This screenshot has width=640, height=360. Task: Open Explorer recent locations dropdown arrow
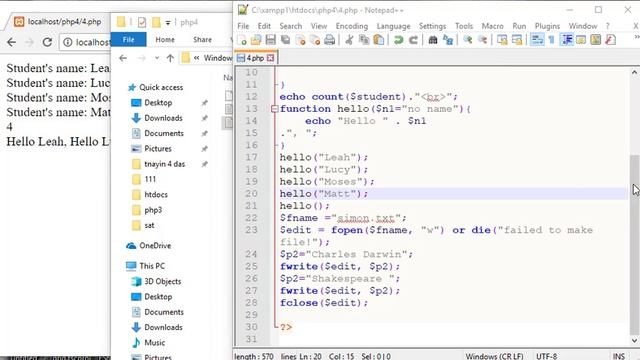click(157, 58)
